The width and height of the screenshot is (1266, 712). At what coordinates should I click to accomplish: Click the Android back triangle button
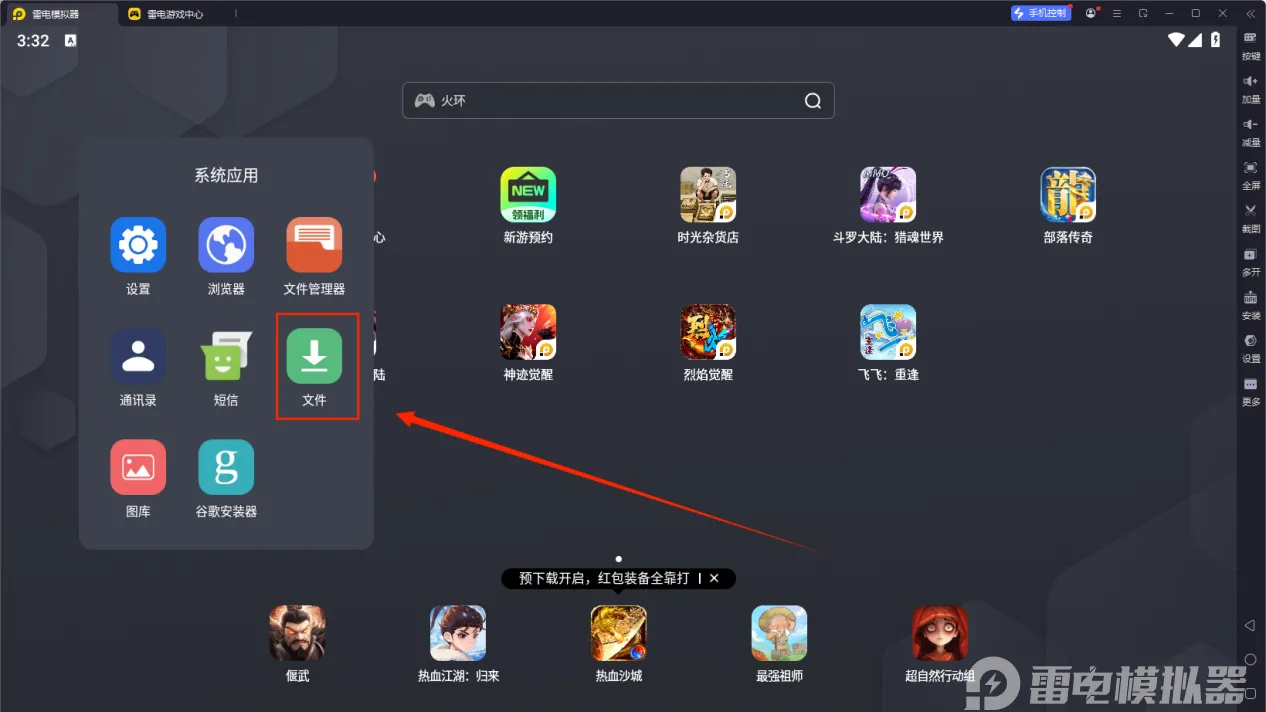click(1250, 625)
